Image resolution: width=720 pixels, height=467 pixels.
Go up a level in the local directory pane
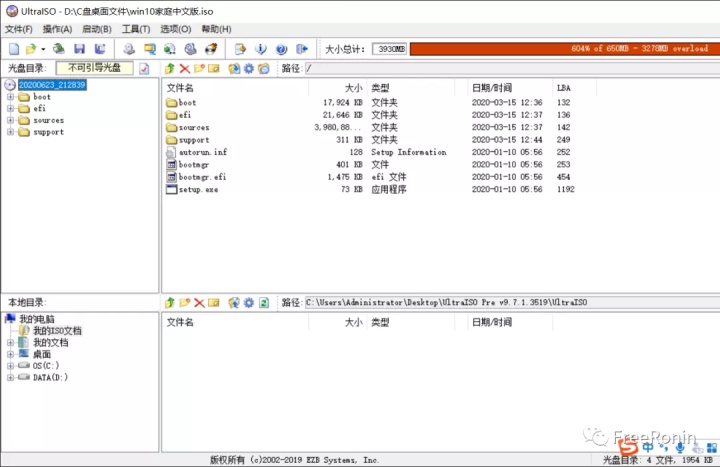(170, 303)
